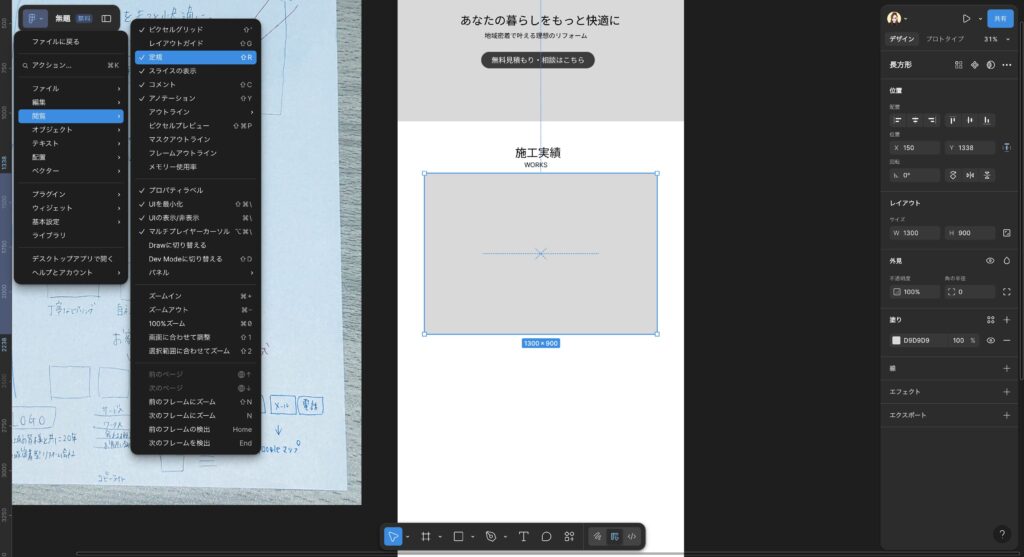Click the Present play icon
Viewport: 1024px width, 557px height.
tap(966, 18)
